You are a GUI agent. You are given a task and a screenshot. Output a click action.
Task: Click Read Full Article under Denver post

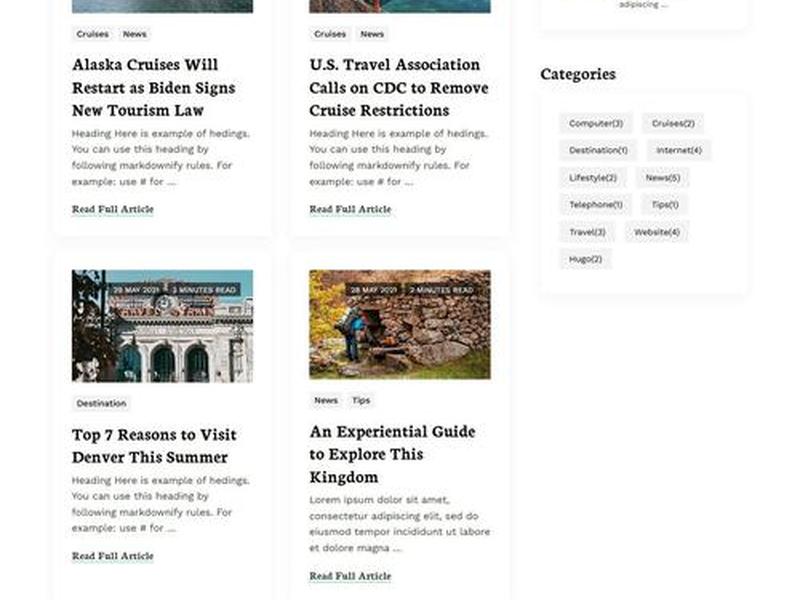113,556
